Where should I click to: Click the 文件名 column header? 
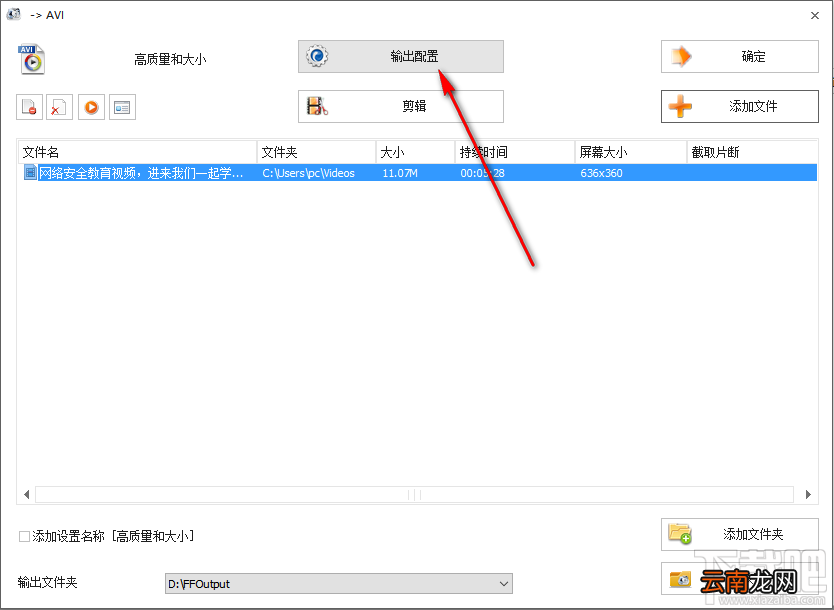pos(138,153)
